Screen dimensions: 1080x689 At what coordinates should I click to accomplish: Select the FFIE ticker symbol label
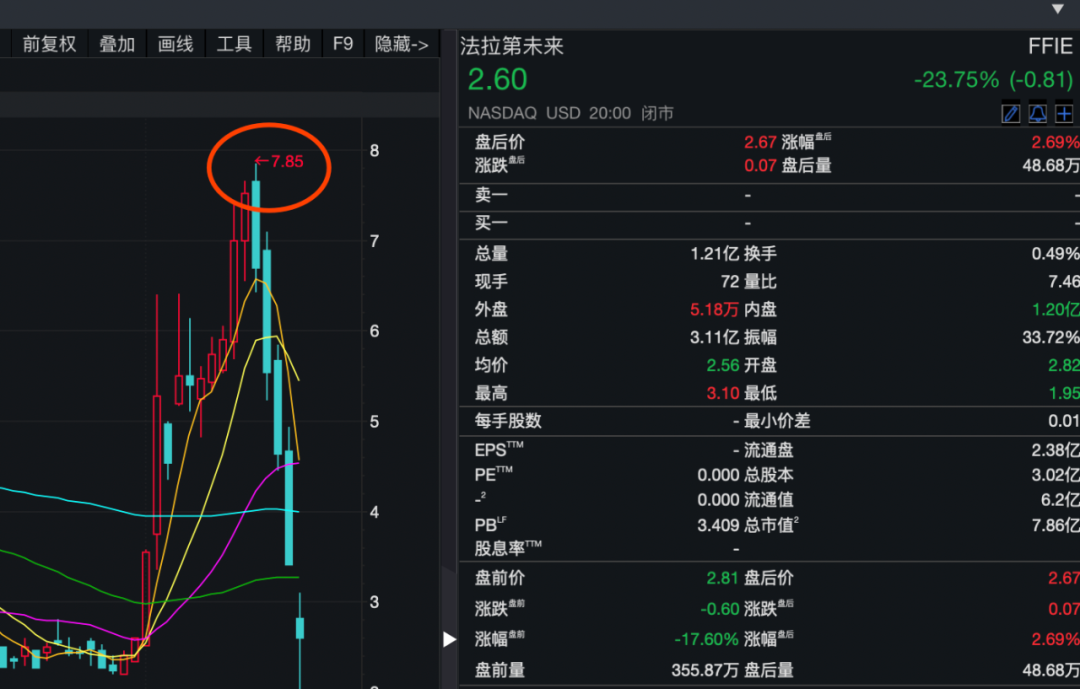click(x=1049, y=46)
